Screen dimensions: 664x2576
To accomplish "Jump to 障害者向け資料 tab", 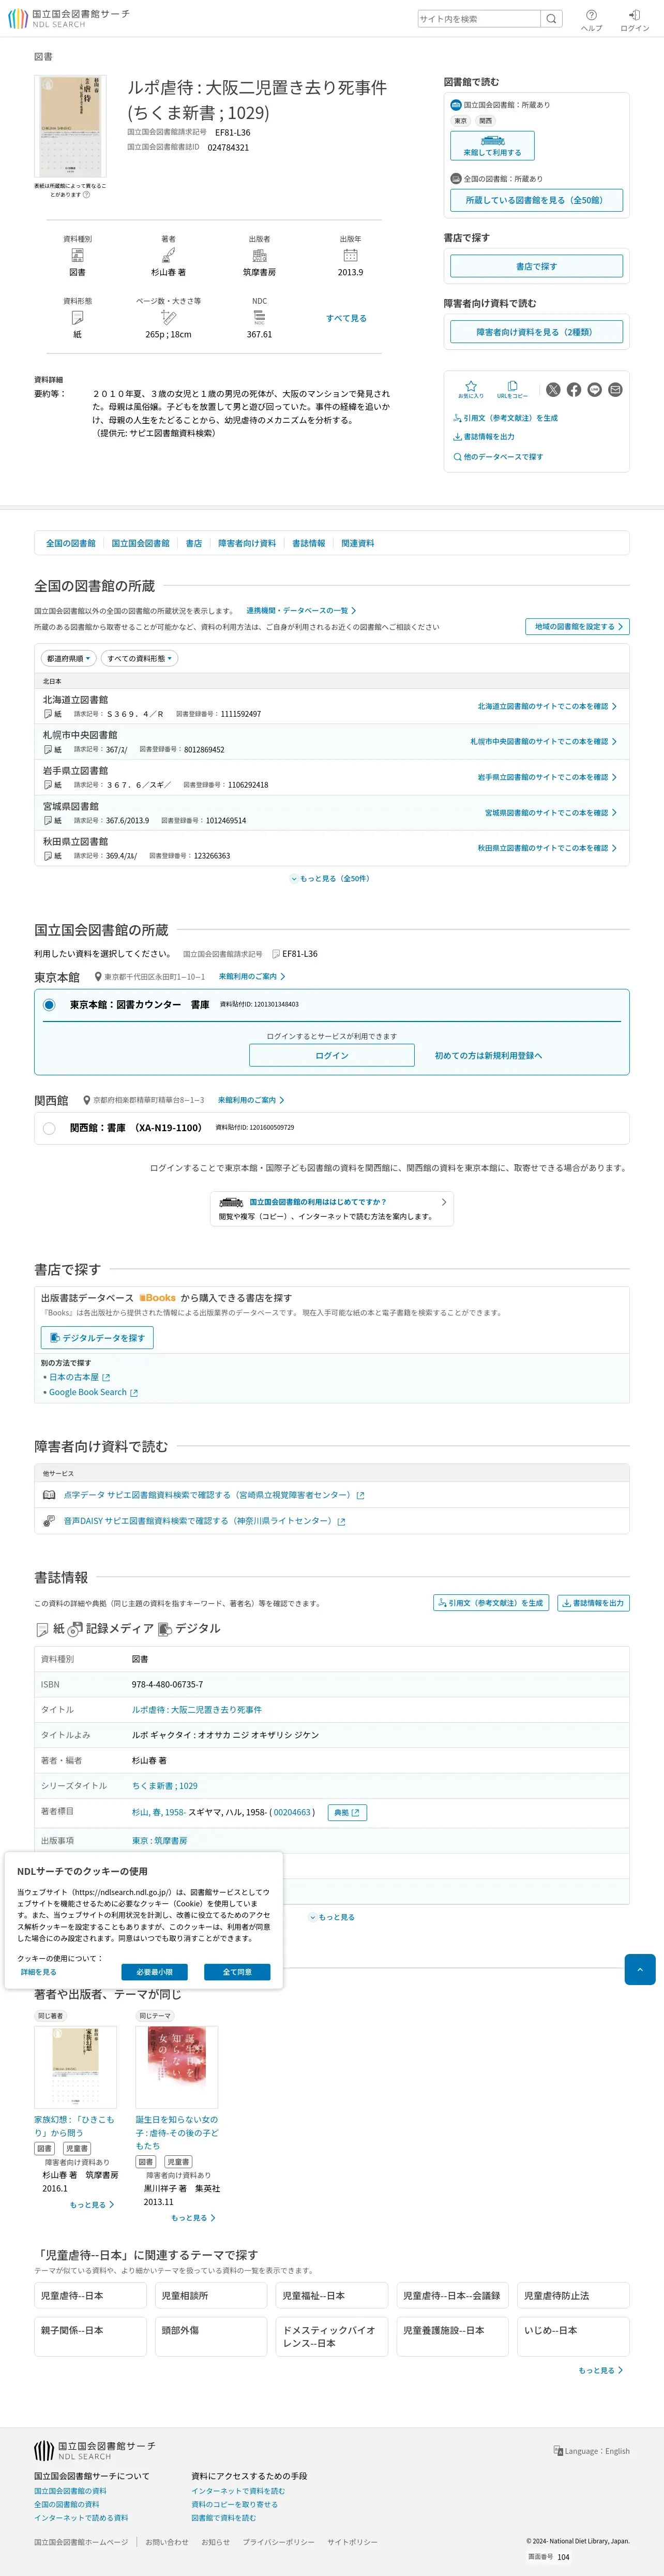I will point(247,543).
